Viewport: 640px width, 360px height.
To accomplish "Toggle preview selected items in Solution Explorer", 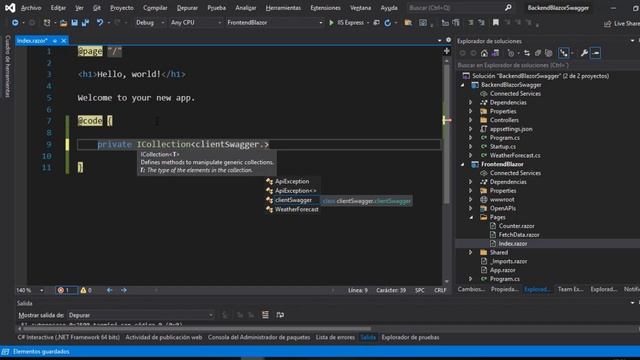I will point(596,53).
